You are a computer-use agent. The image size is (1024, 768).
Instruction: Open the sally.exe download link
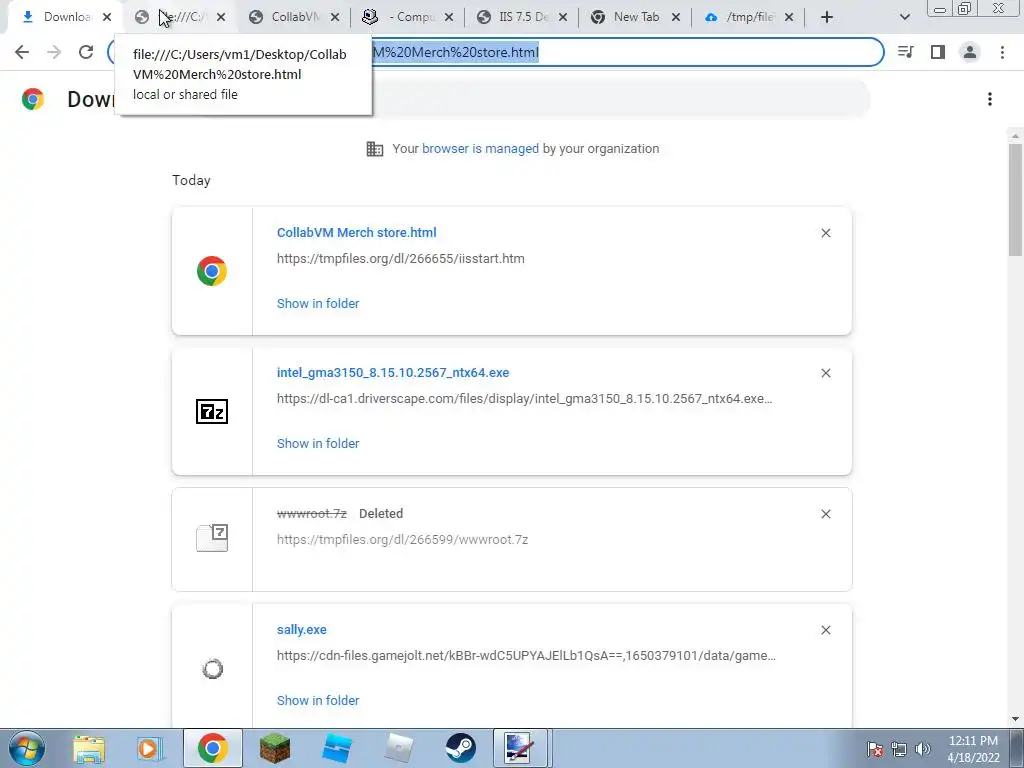point(302,630)
